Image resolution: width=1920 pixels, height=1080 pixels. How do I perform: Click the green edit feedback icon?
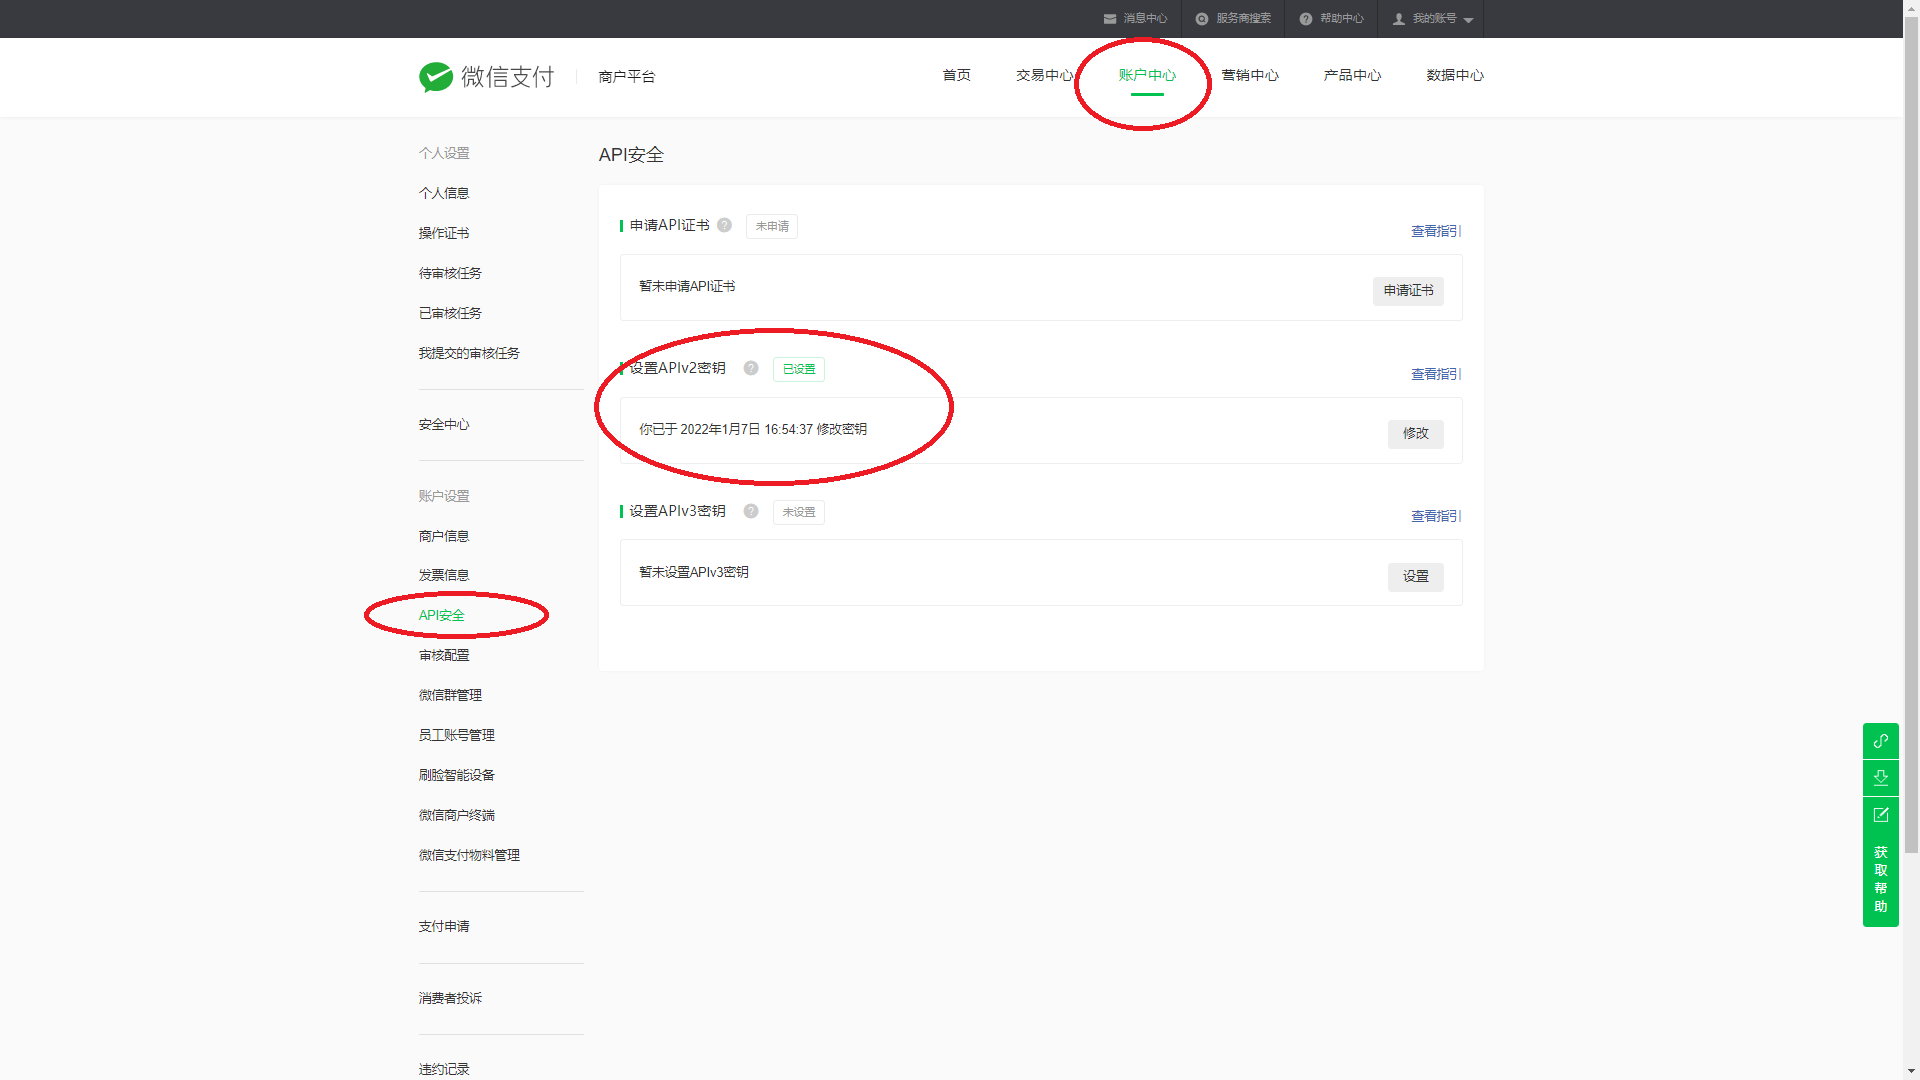pos(1881,815)
